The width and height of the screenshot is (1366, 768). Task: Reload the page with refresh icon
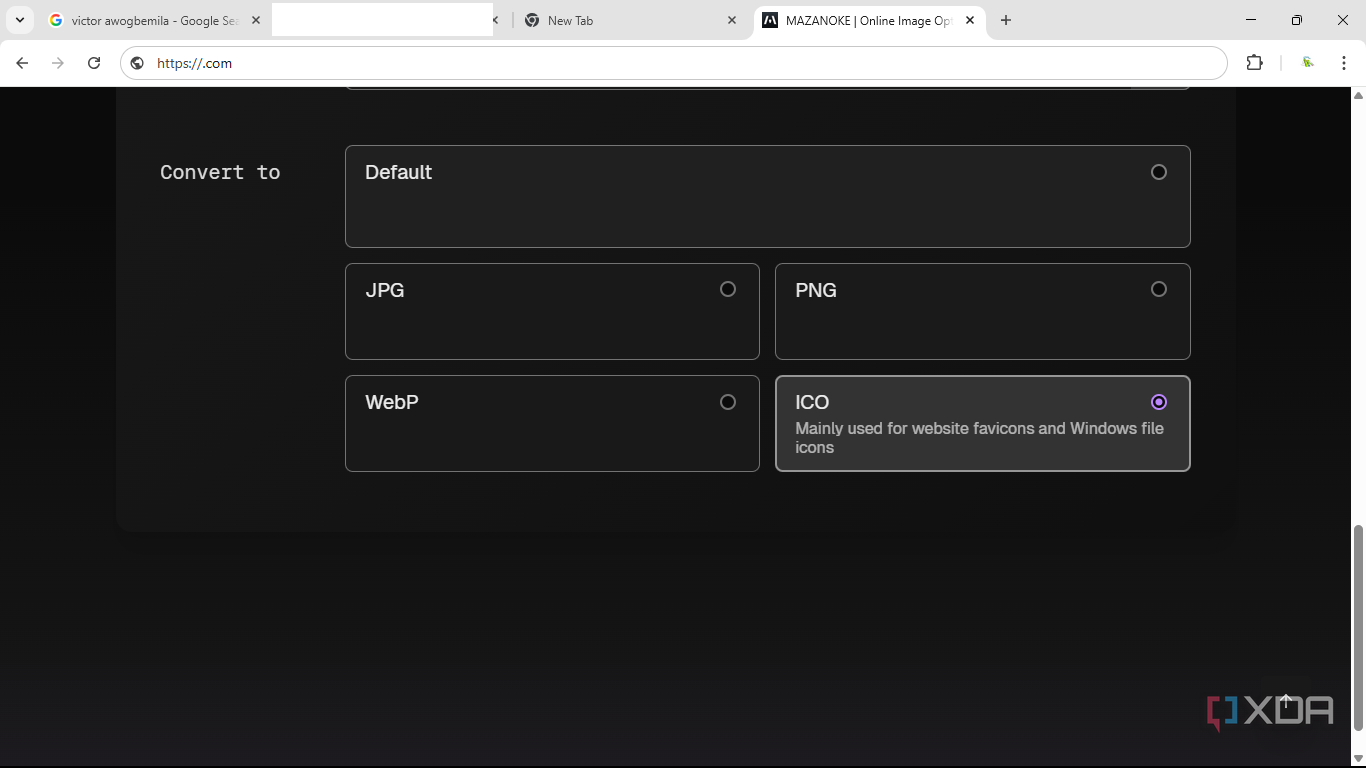pos(94,63)
